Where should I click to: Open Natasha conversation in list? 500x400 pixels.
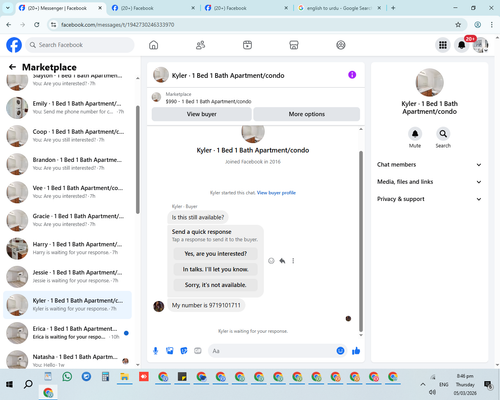[x=68, y=360]
